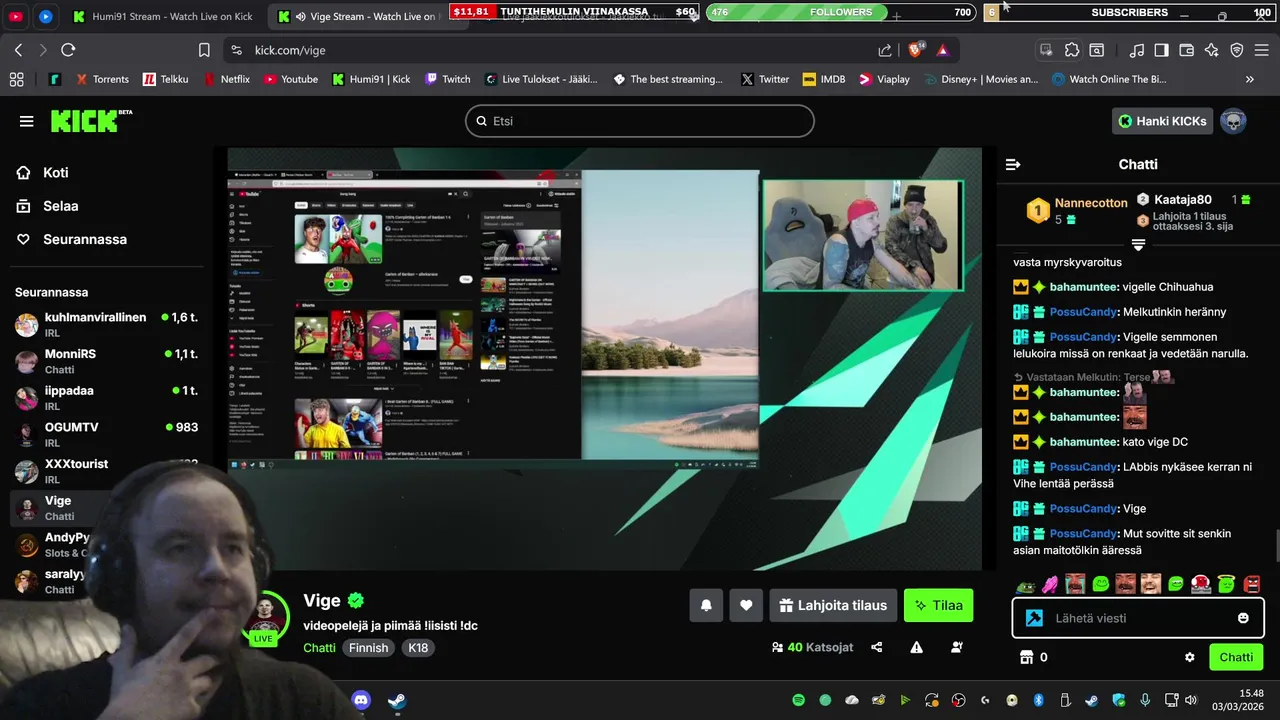Screen dimensions: 1280x720
Task: Click the Bluetooth tray icon
Action: coord(1038,700)
